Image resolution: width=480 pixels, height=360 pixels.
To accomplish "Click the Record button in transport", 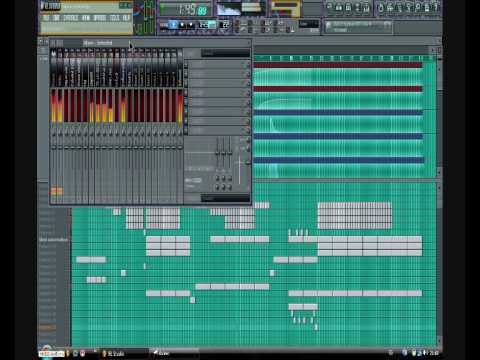I will 191,25.
